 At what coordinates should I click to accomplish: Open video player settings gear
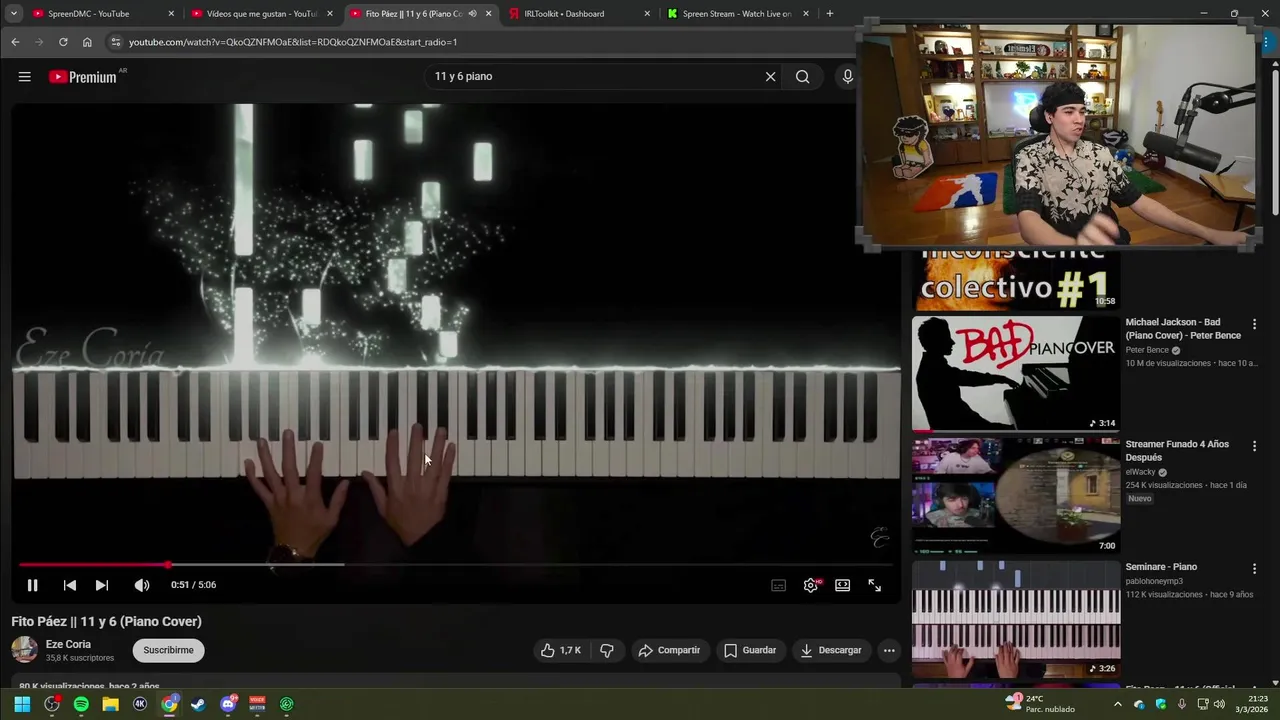click(811, 585)
